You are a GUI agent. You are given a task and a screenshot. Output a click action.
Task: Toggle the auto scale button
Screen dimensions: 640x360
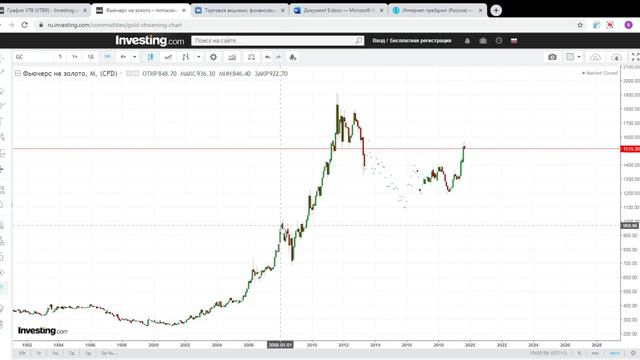point(614,353)
